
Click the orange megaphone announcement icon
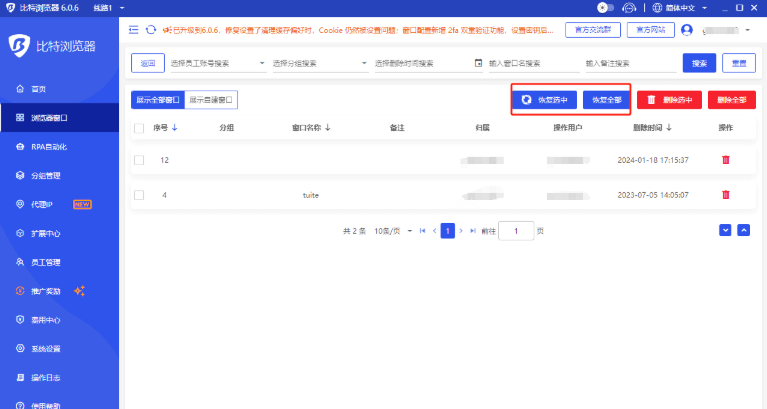pyautogui.click(x=166, y=30)
